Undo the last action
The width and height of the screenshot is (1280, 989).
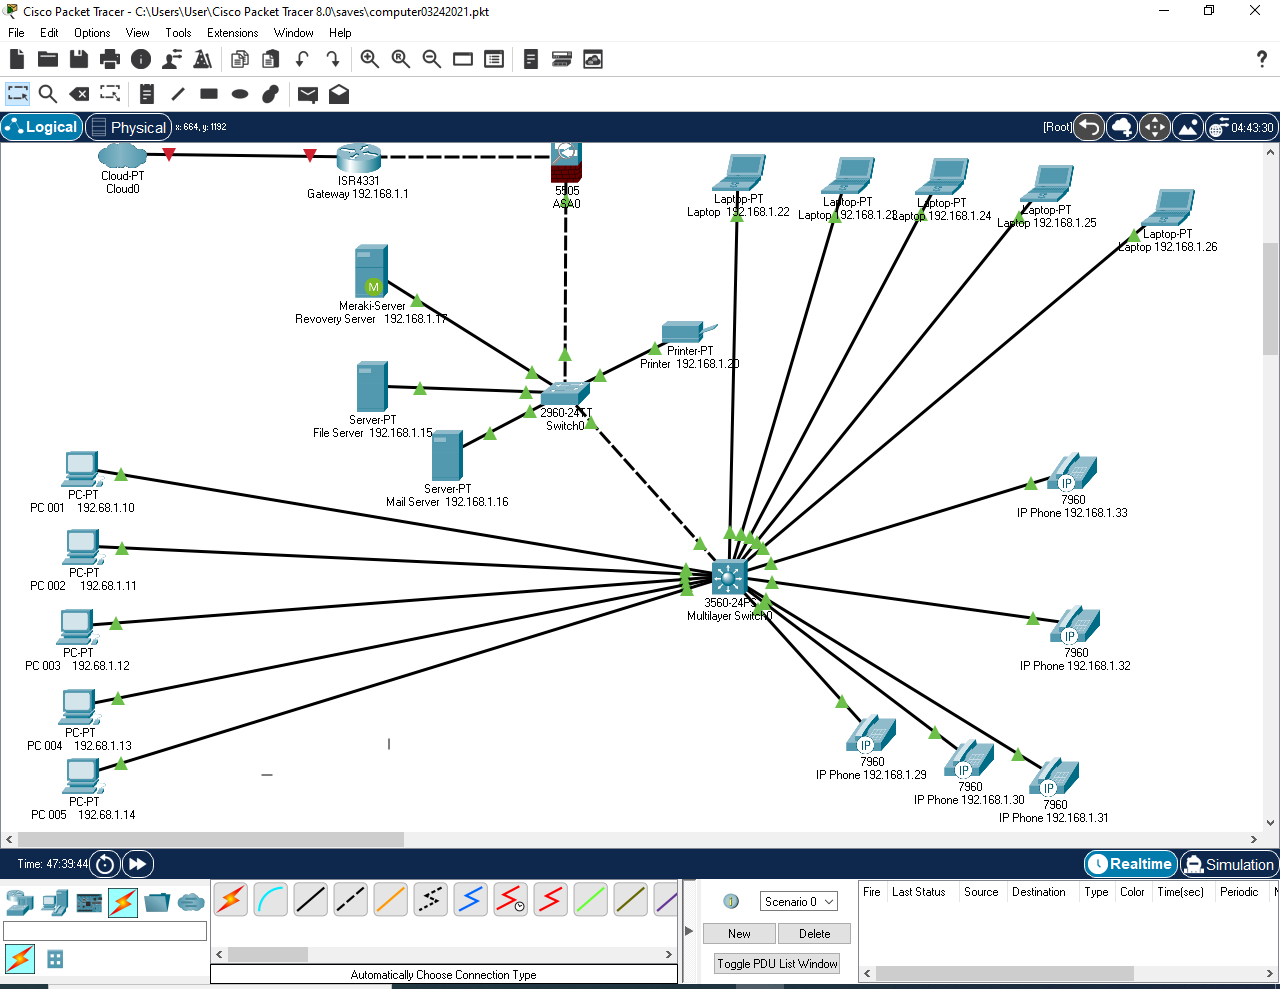point(302,60)
